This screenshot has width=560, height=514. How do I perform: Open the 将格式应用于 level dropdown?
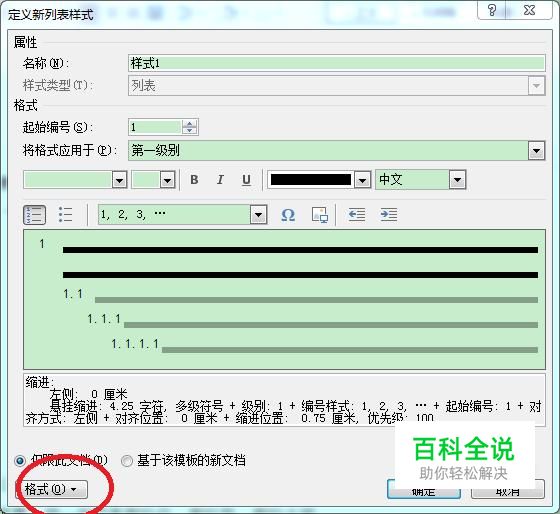tap(536, 150)
